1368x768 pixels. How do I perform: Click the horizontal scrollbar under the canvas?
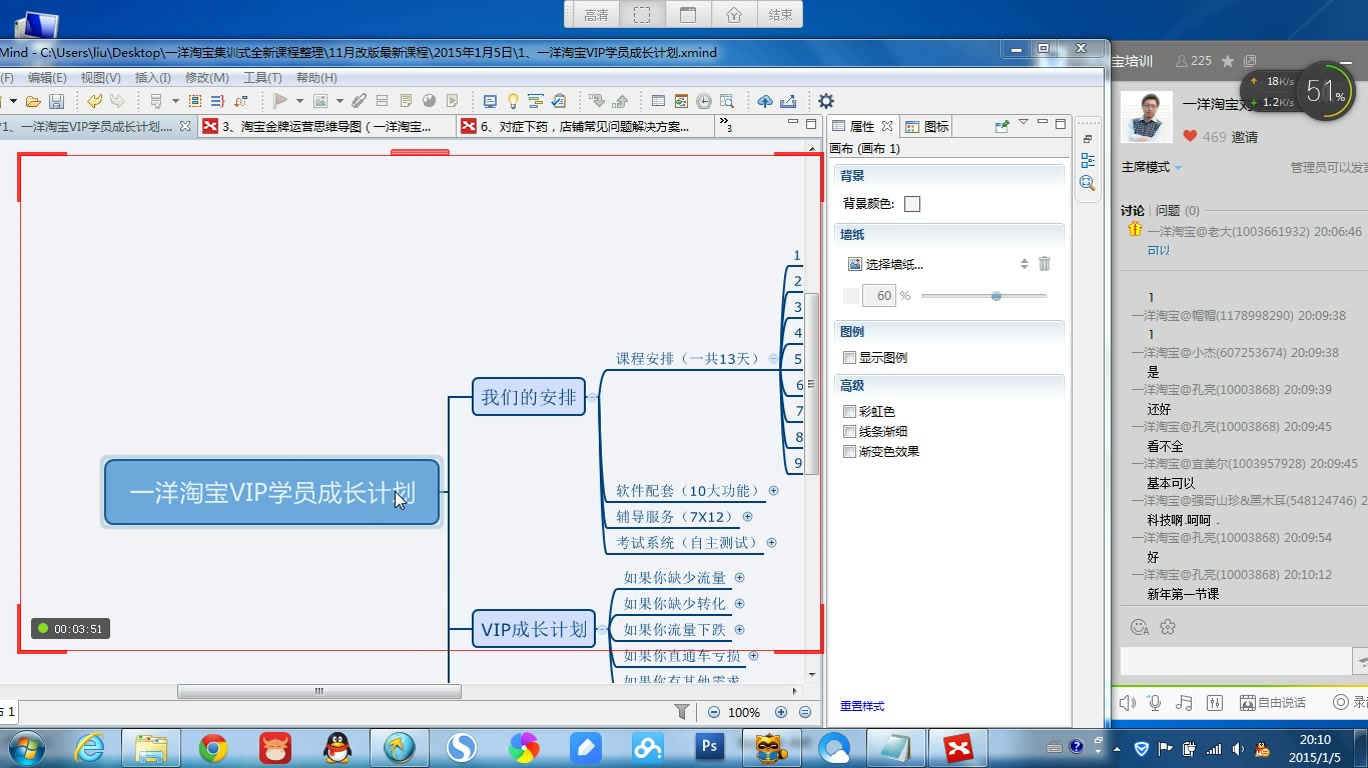click(x=319, y=691)
